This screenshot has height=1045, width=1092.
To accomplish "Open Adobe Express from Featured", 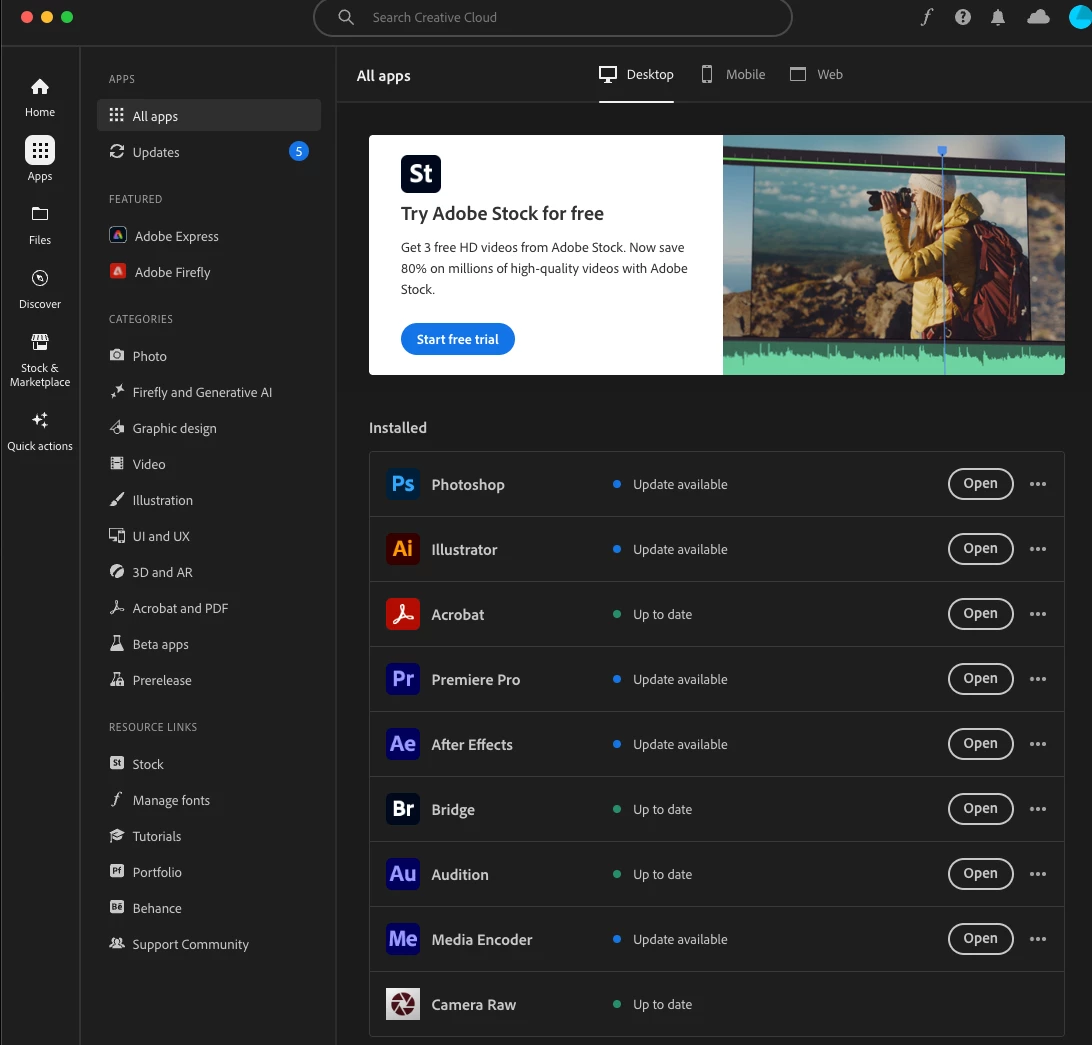I will (164, 236).
